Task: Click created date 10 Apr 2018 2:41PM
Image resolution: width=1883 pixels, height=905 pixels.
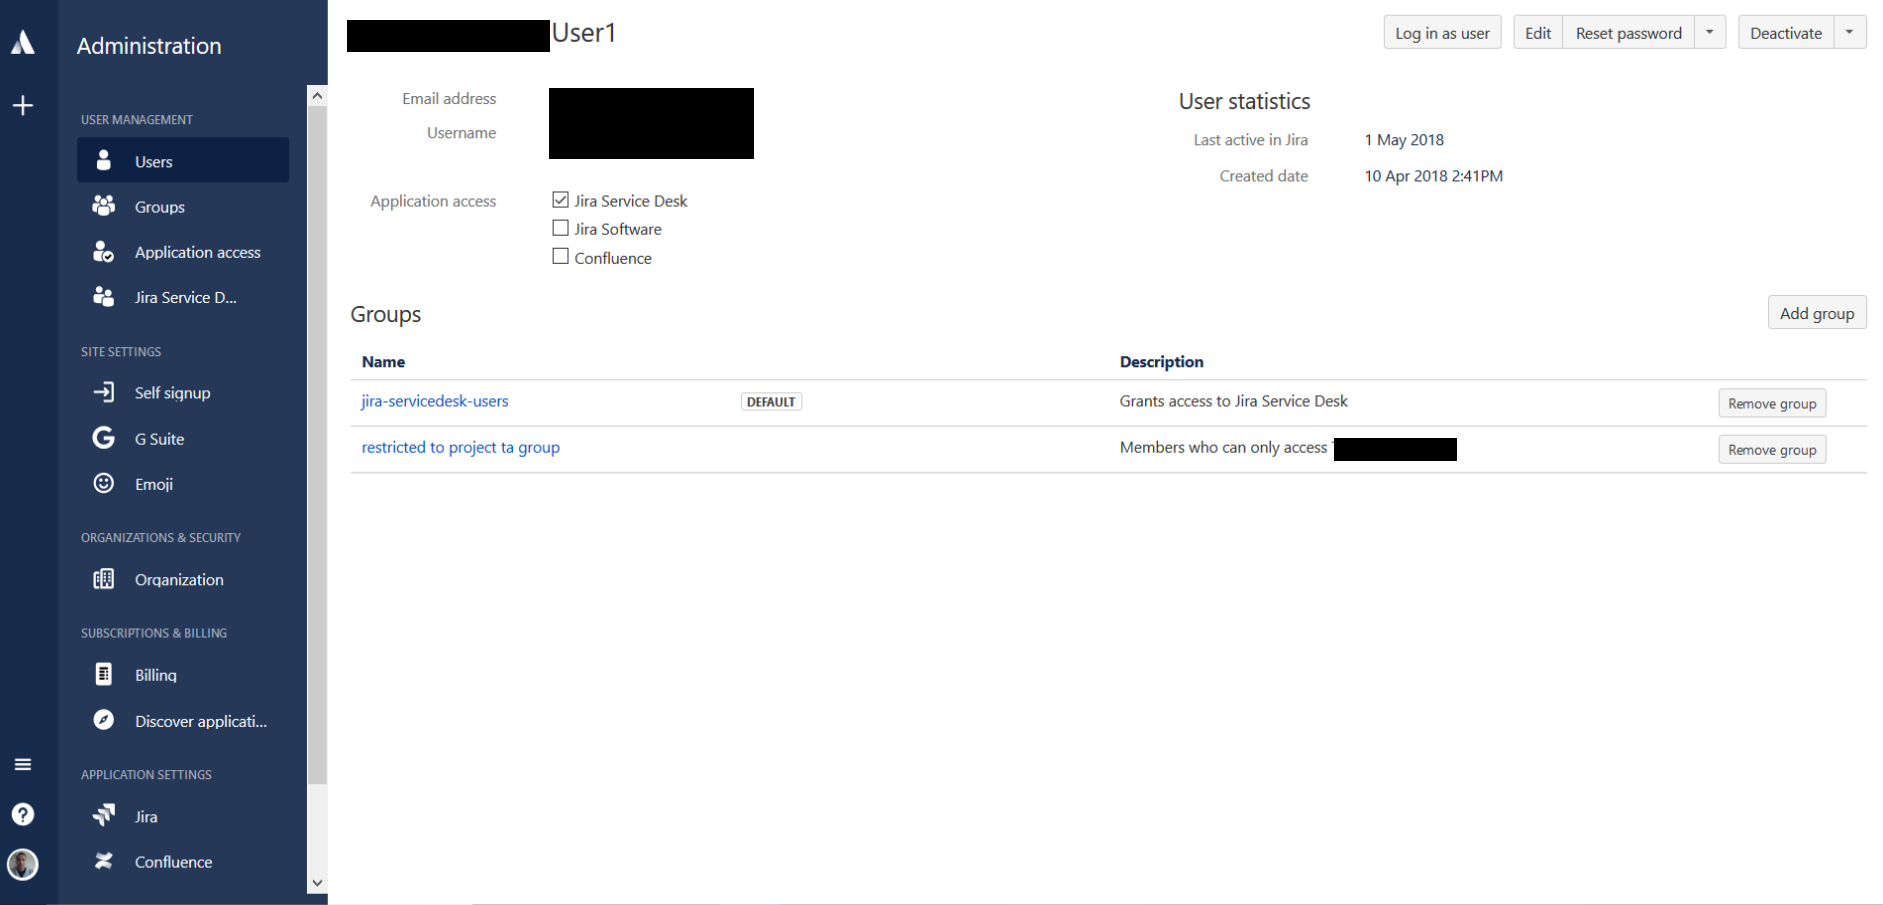Action: coord(1433,176)
